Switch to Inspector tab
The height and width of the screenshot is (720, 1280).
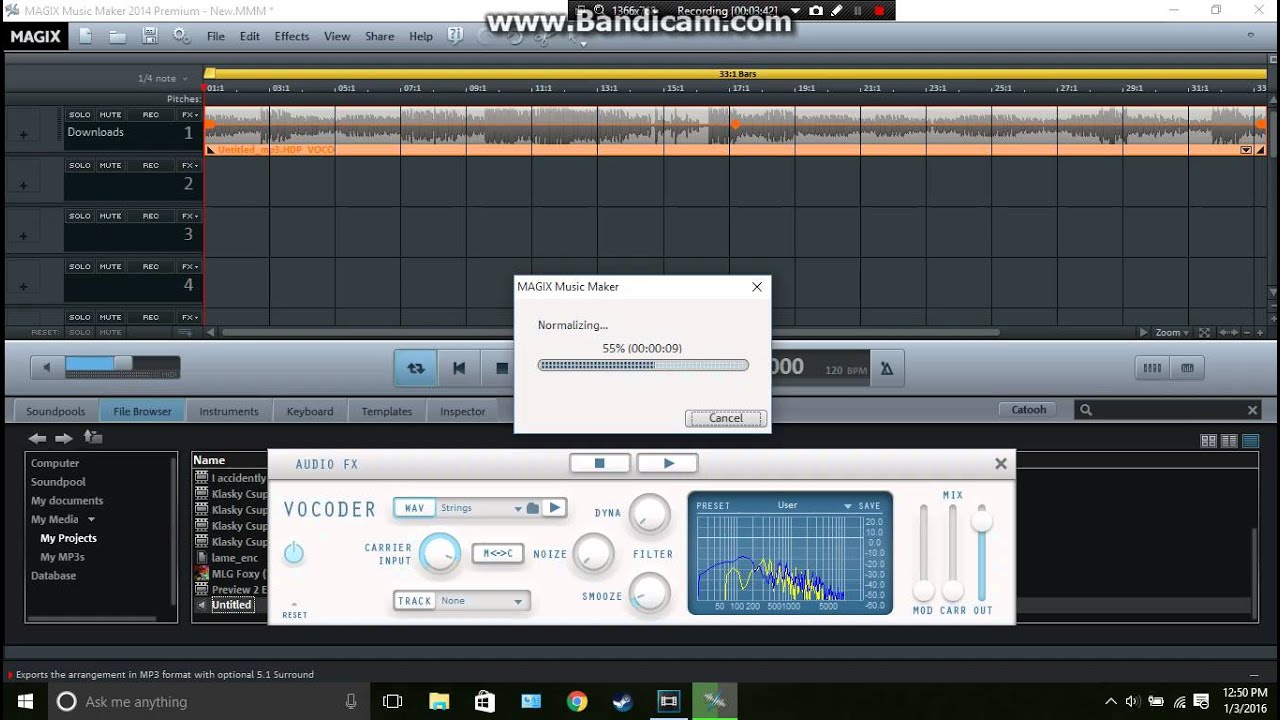tap(463, 411)
